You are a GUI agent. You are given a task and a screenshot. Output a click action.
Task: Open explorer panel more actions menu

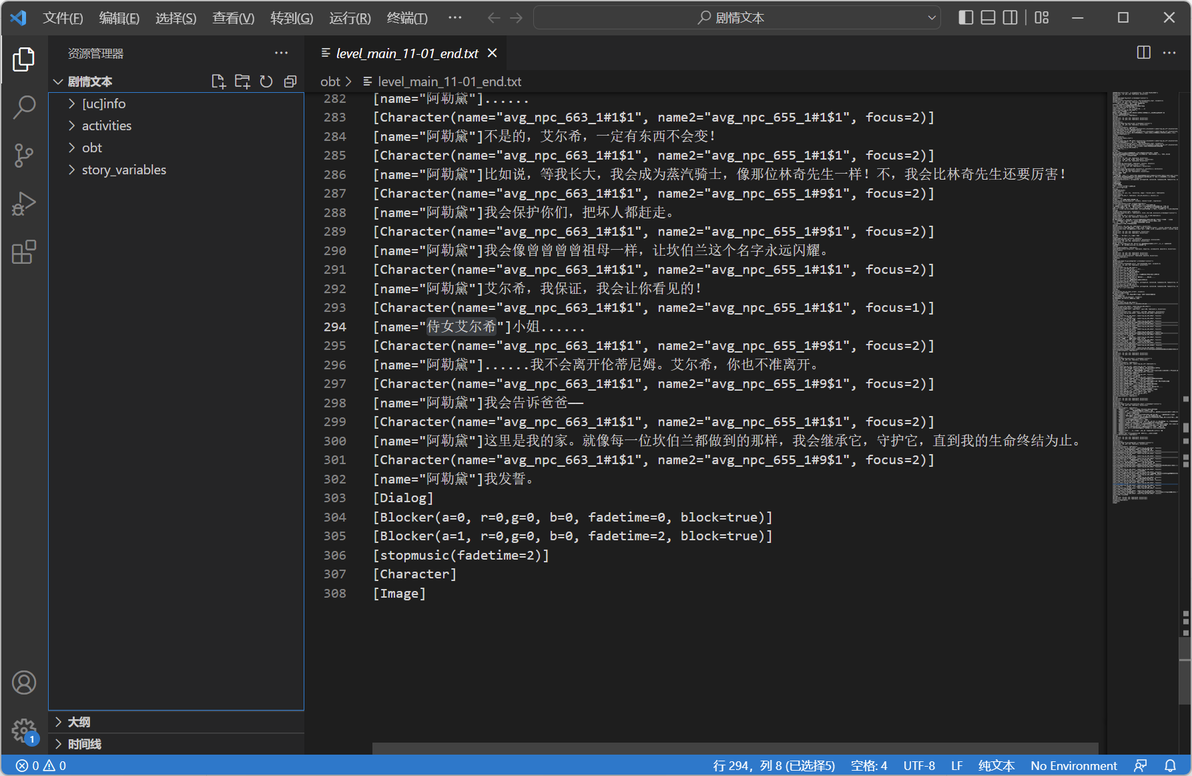pyautogui.click(x=281, y=53)
